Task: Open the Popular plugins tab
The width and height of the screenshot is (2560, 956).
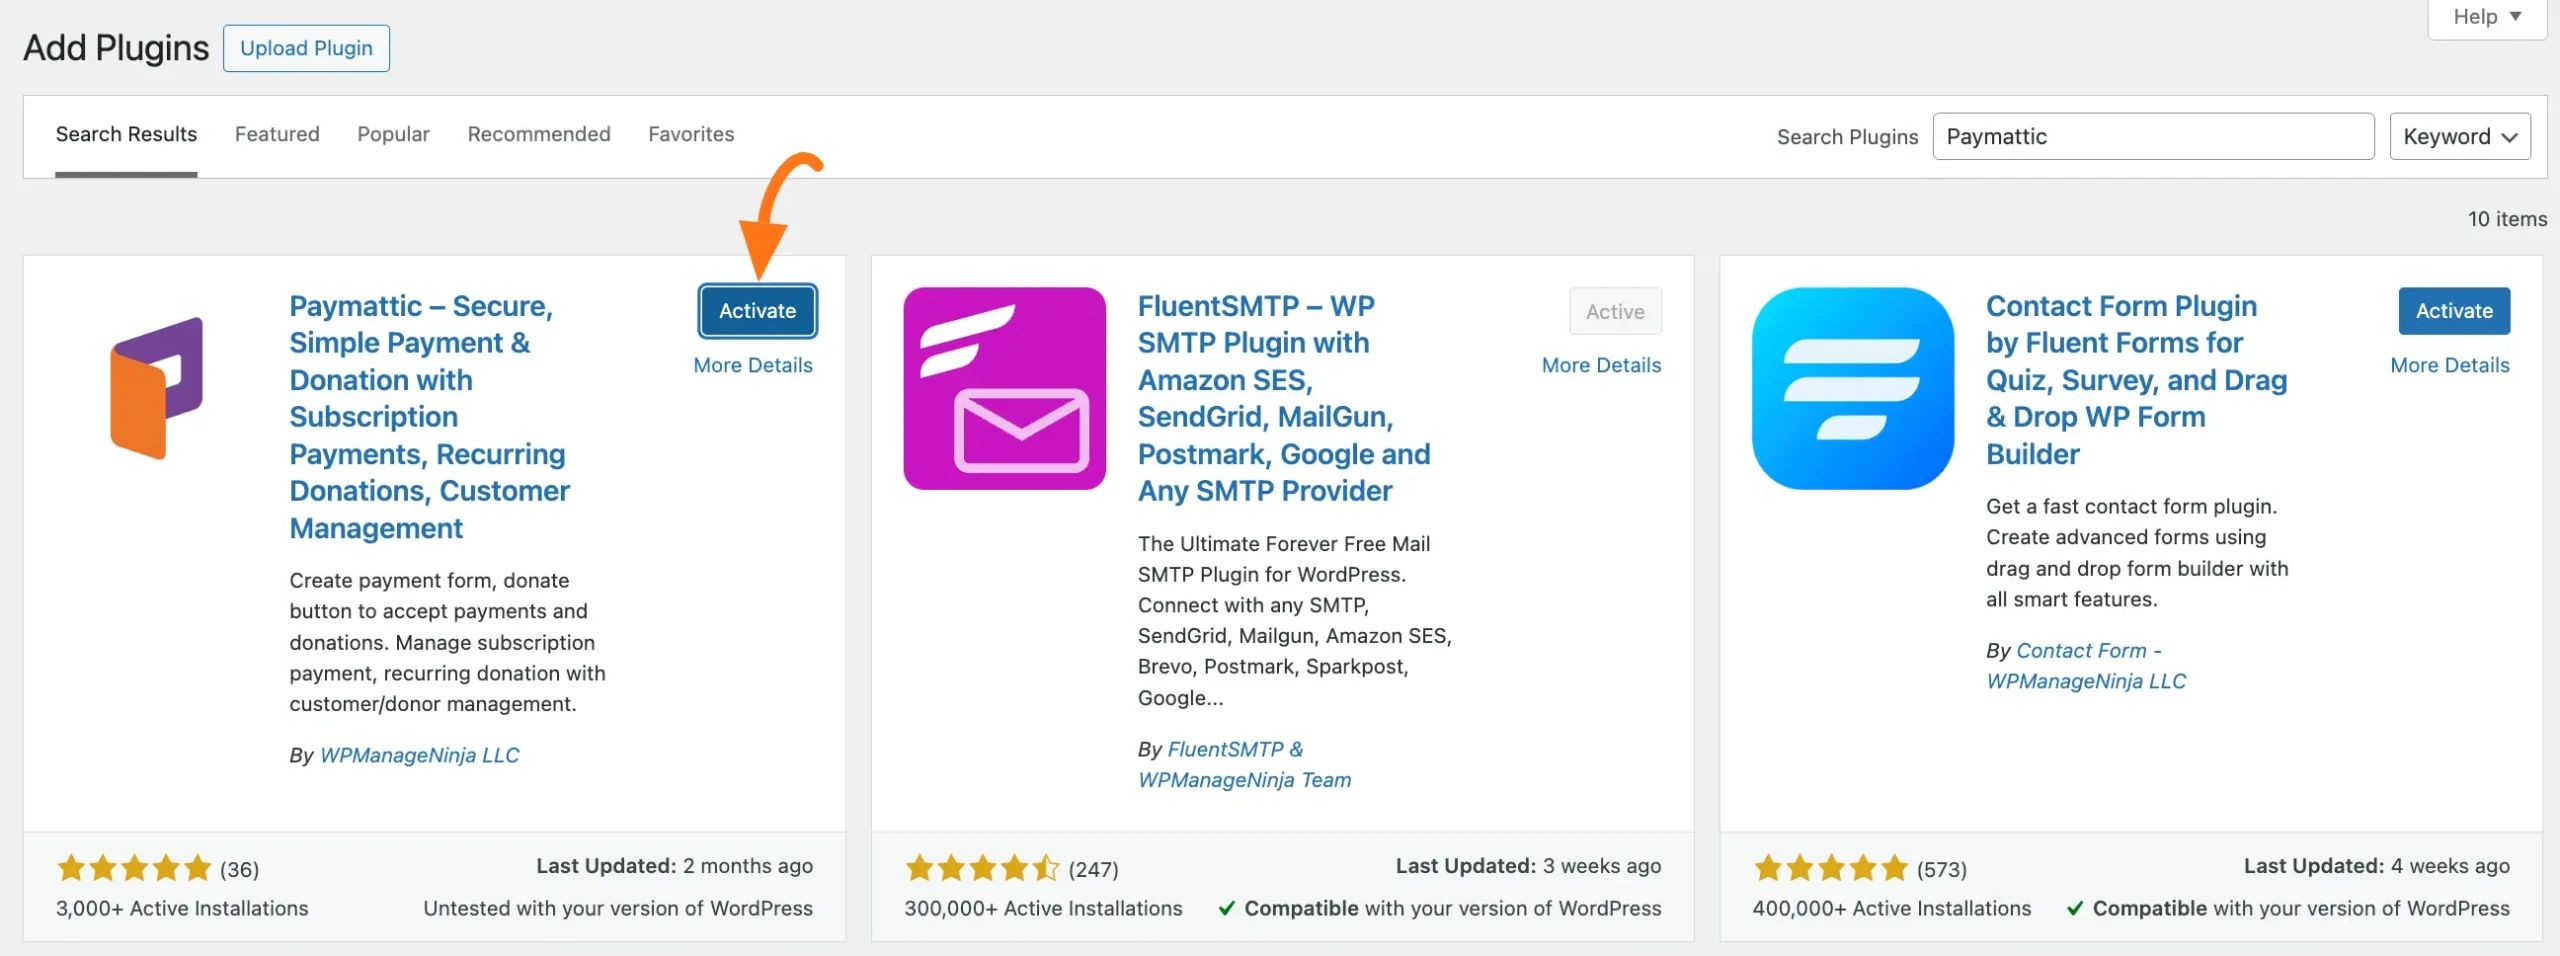Action: (393, 134)
